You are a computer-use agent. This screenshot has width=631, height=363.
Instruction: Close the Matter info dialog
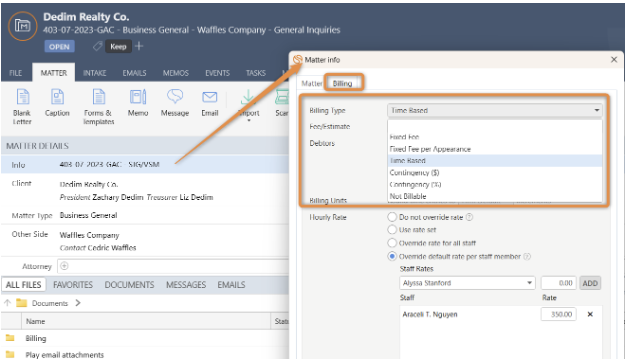[614, 60]
